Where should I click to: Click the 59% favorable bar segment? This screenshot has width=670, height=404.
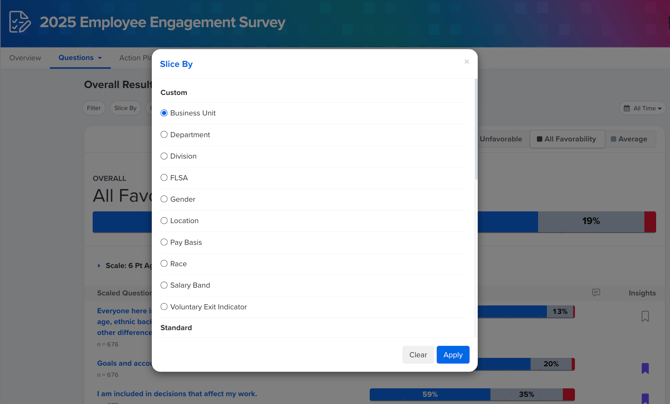pos(430,394)
